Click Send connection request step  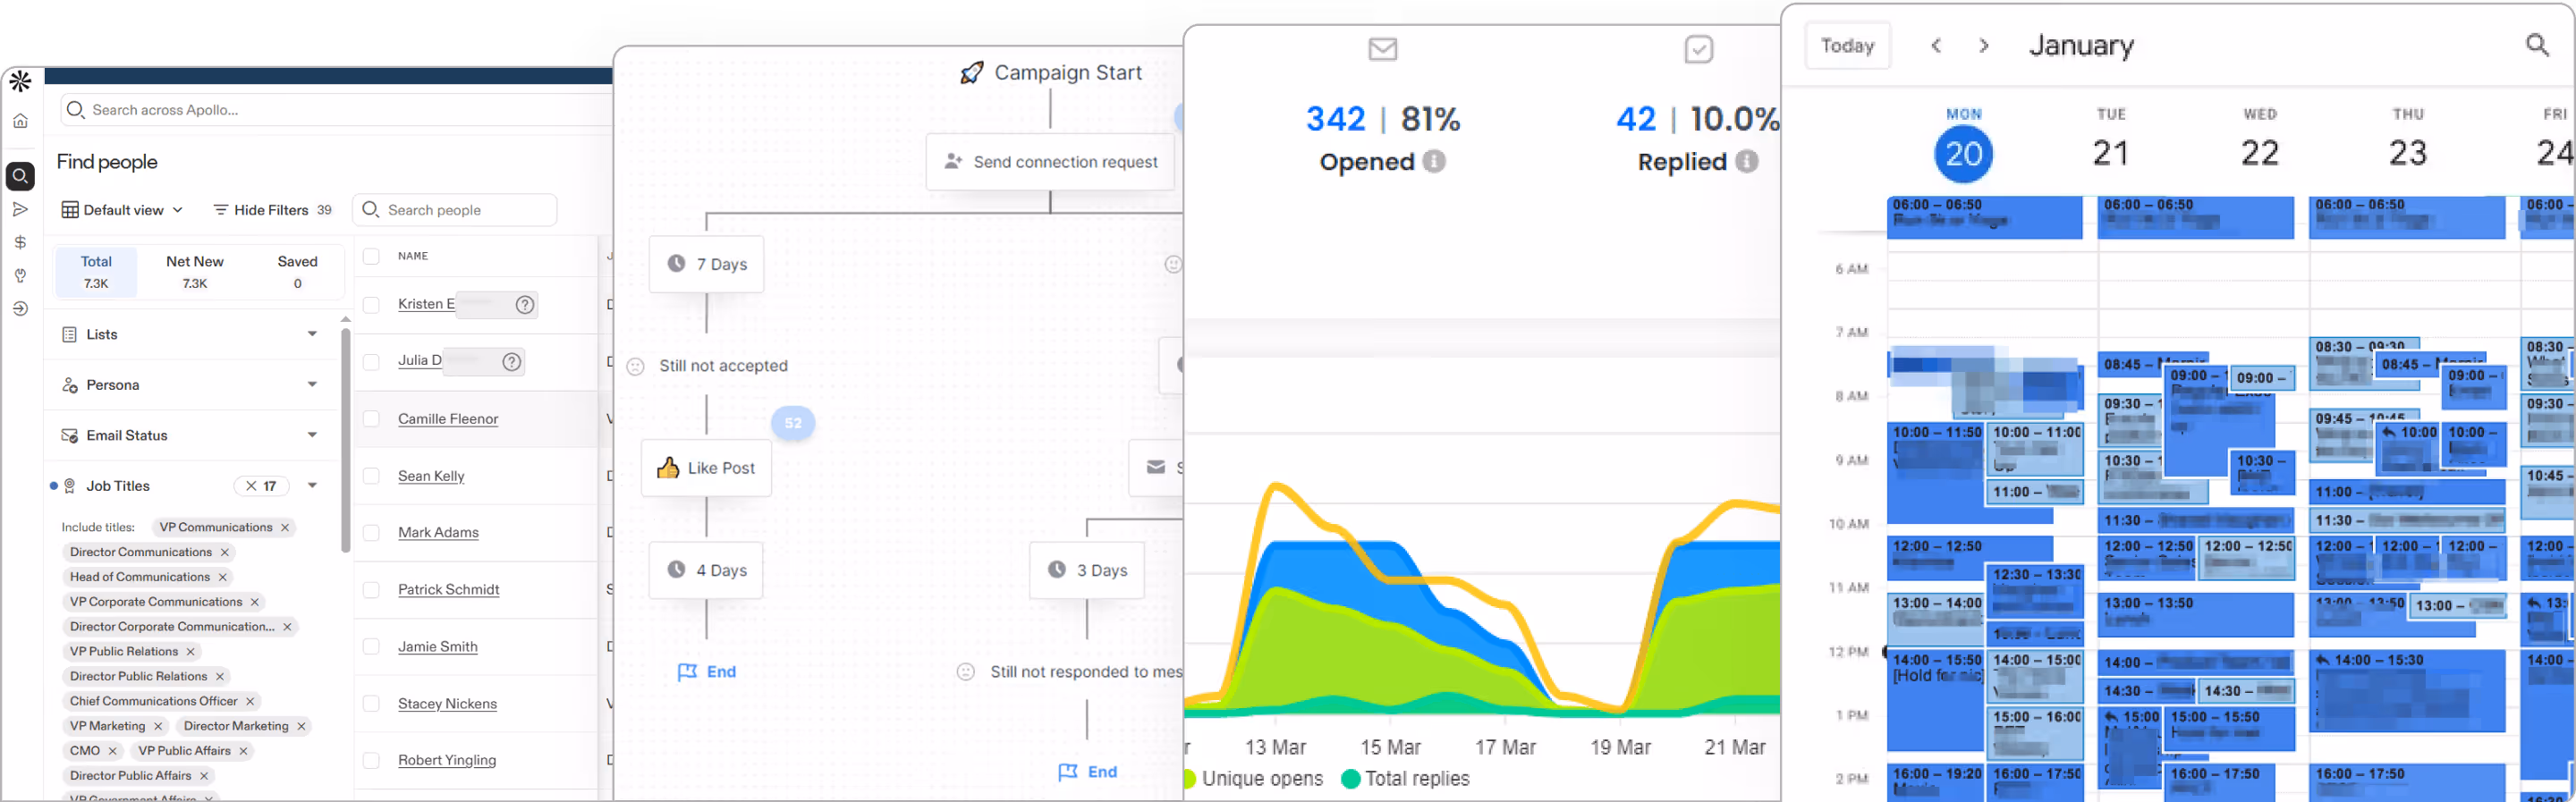click(x=1050, y=162)
